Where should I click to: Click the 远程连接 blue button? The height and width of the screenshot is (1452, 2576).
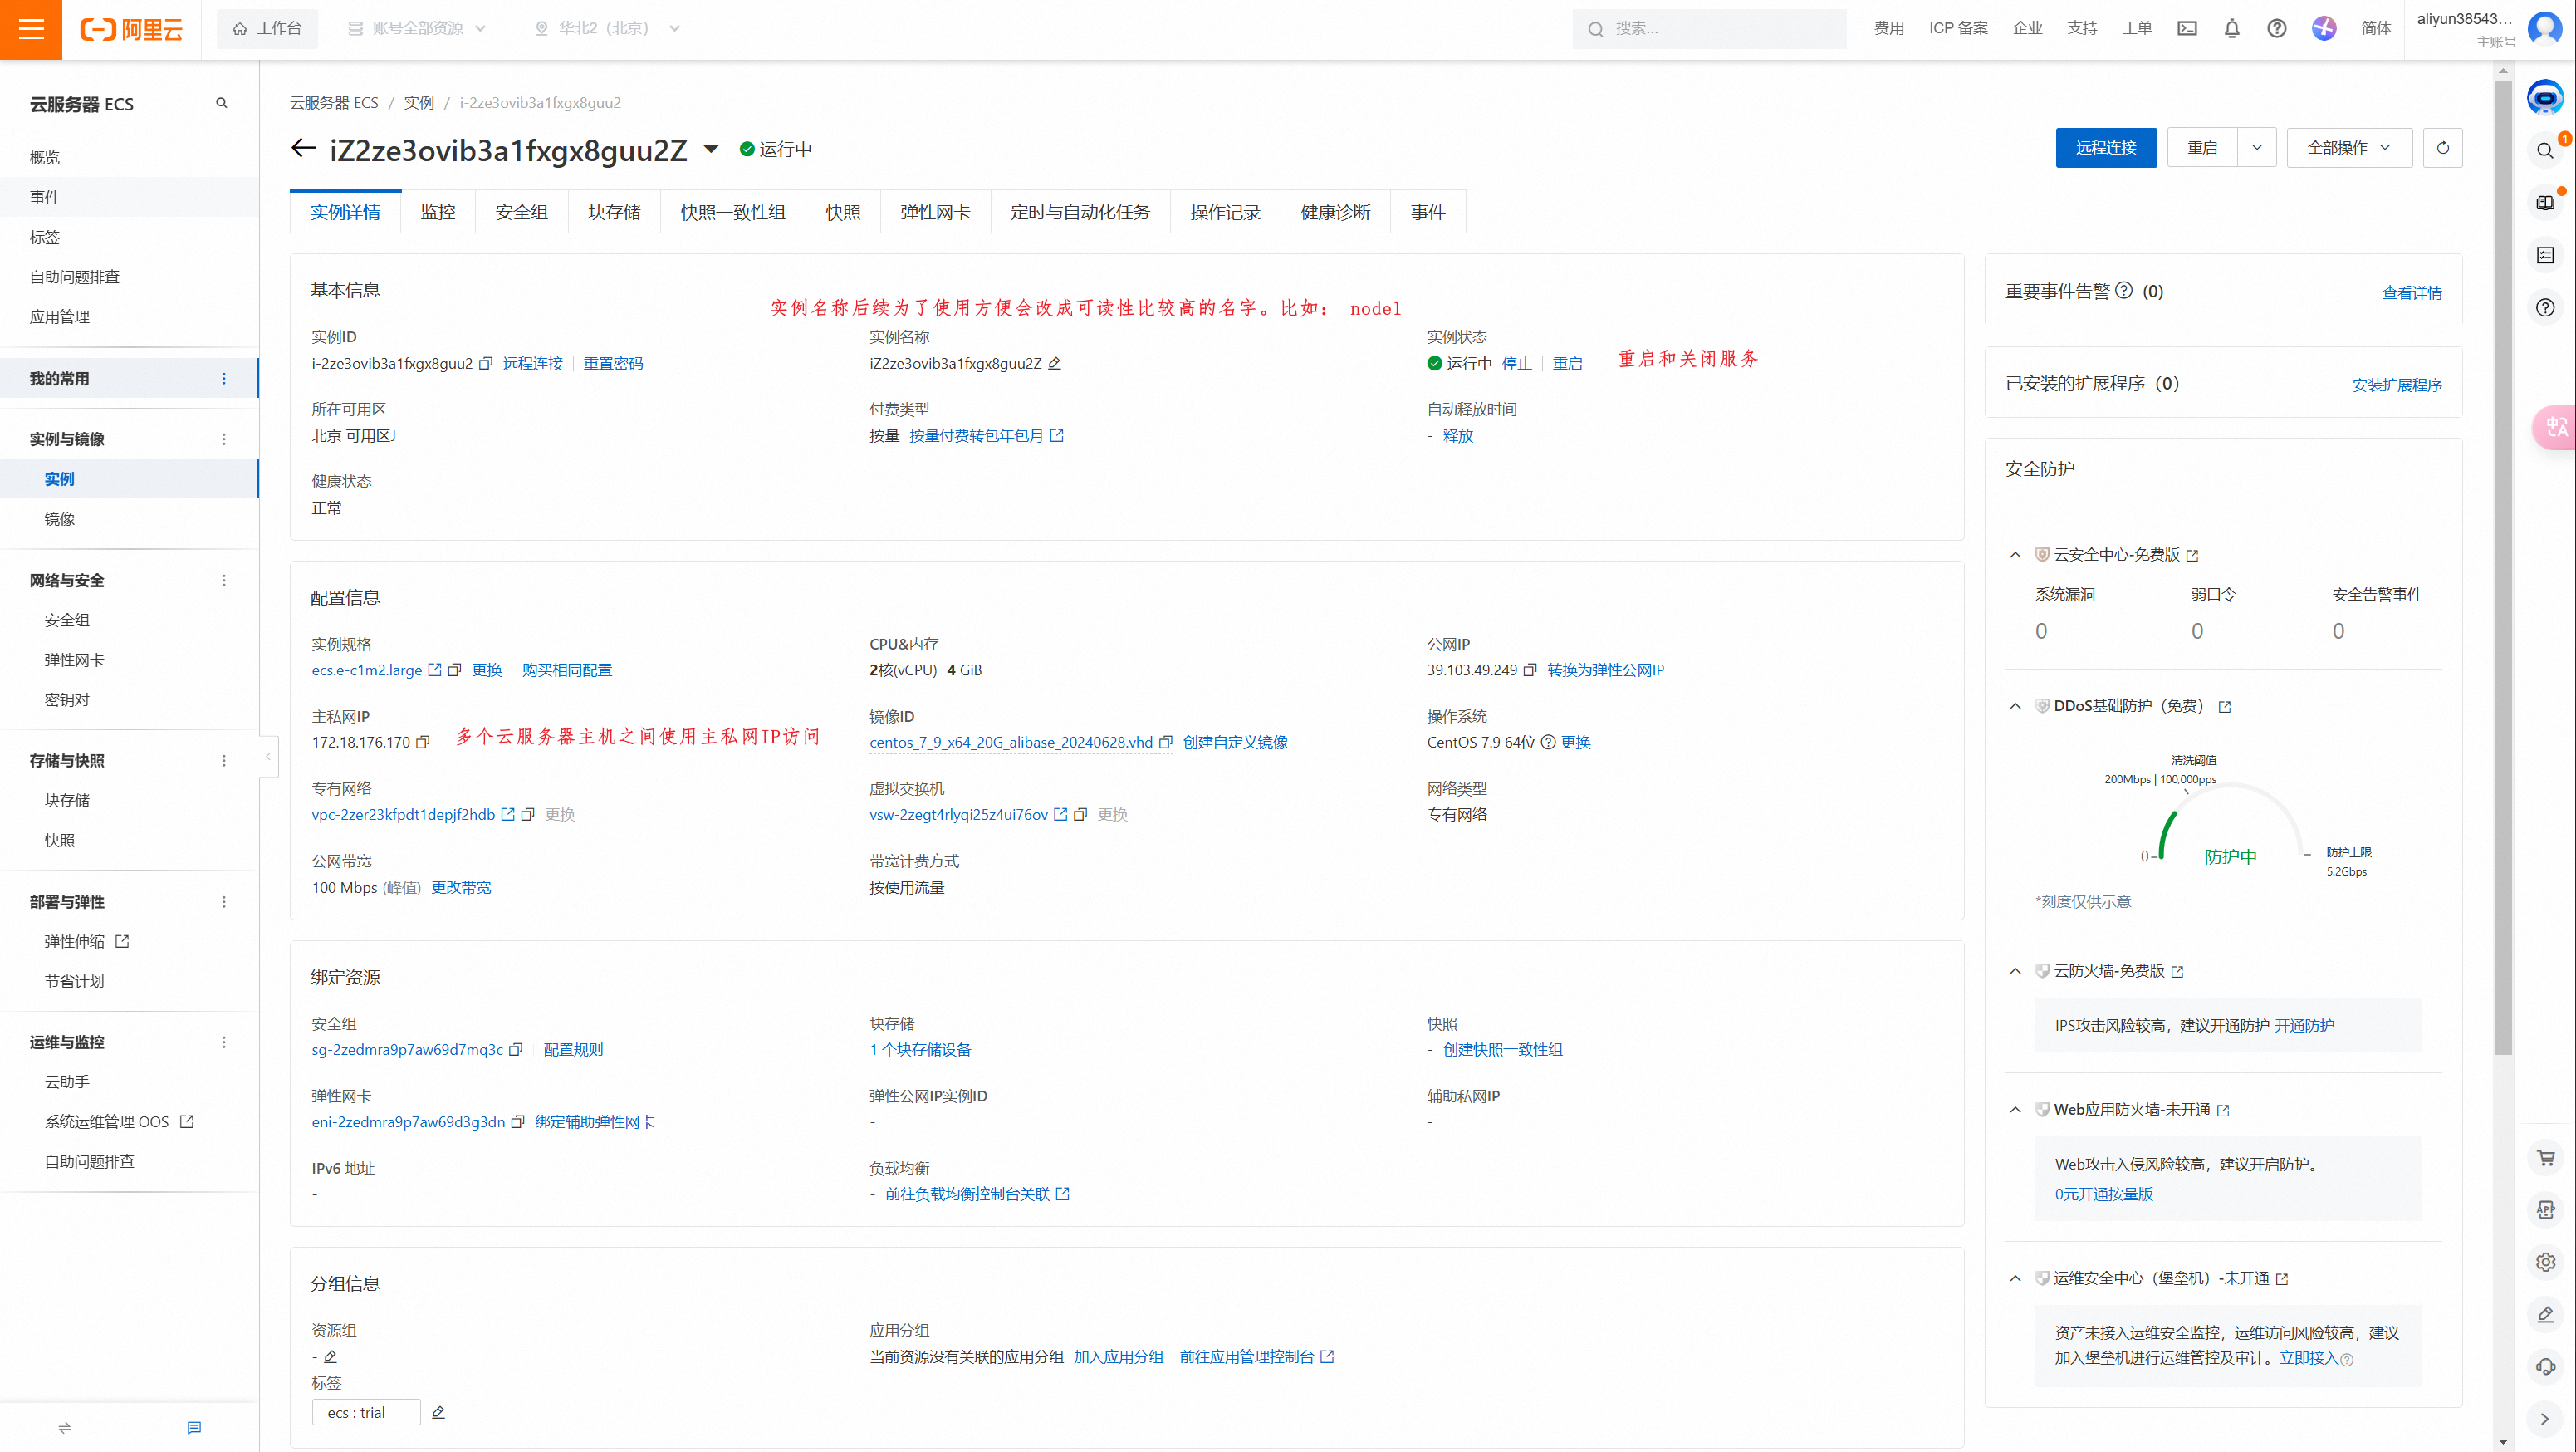[x=2106, y=148]
